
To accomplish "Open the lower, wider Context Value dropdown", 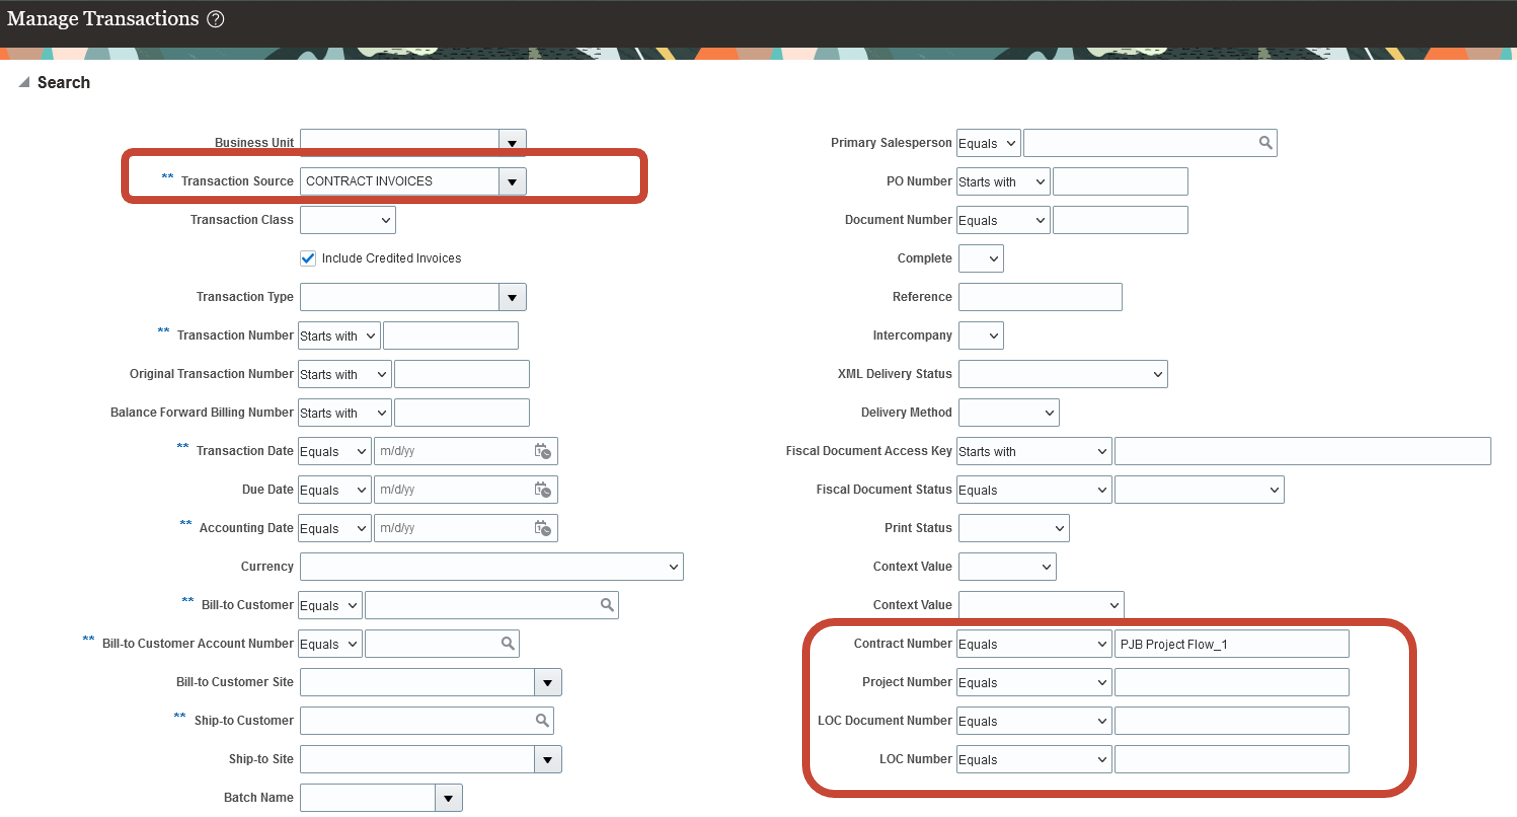I will [1041, 605].
